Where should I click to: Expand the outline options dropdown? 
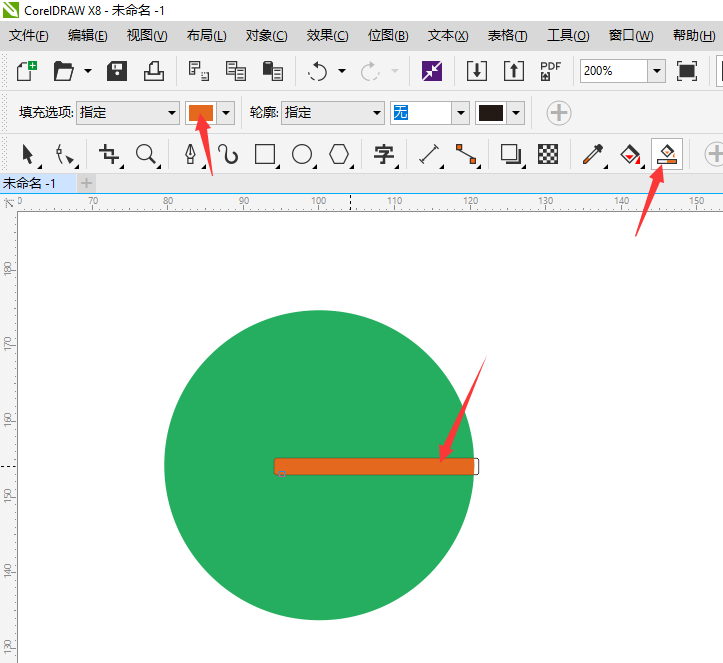coord(332,112)
